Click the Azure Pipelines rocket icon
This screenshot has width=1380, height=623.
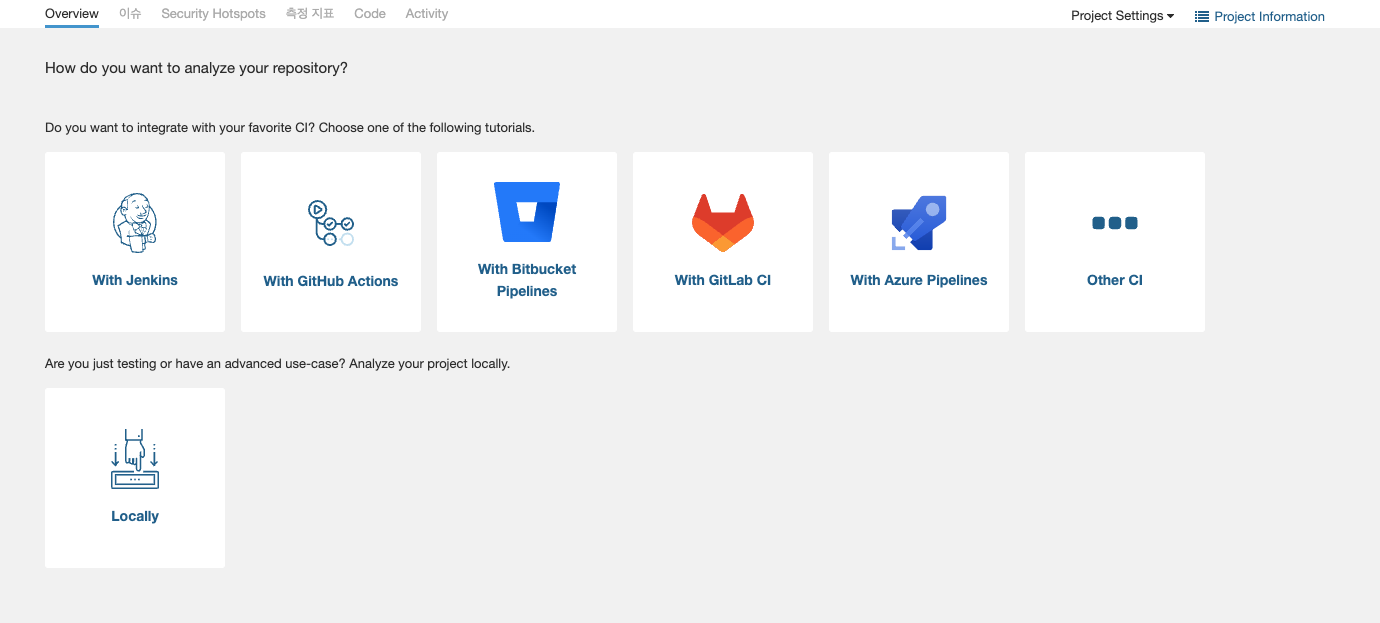919,223
